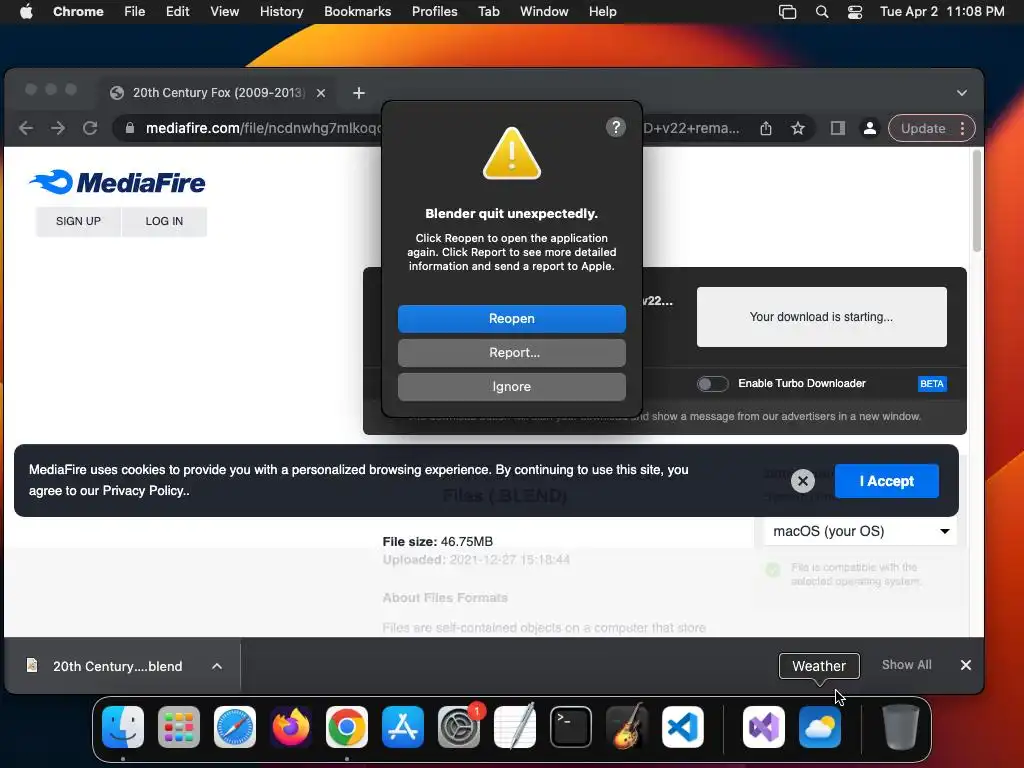This screenshot has height=768, width=1024.
Task: Open the App Store dock icon
Action: click(x=403, y=727)
